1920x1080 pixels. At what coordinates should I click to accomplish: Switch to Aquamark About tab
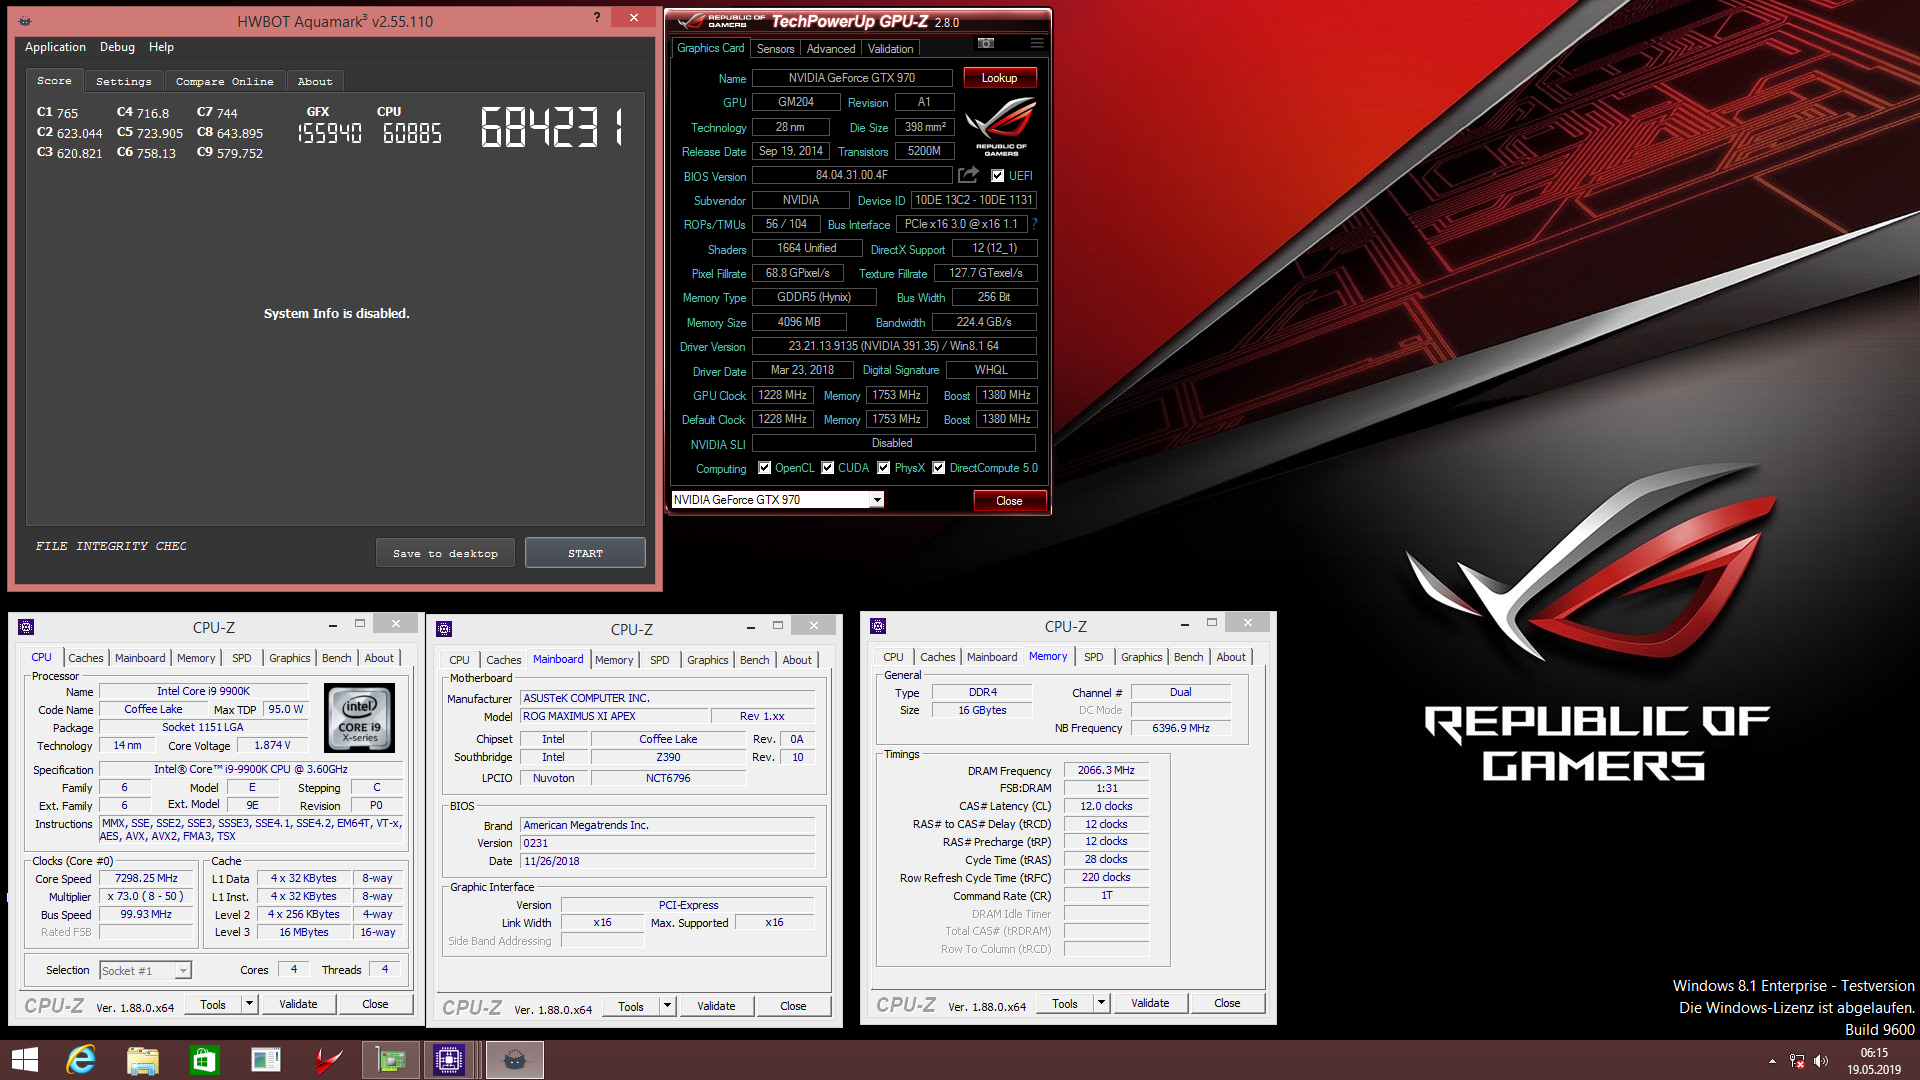coord(314,82)
